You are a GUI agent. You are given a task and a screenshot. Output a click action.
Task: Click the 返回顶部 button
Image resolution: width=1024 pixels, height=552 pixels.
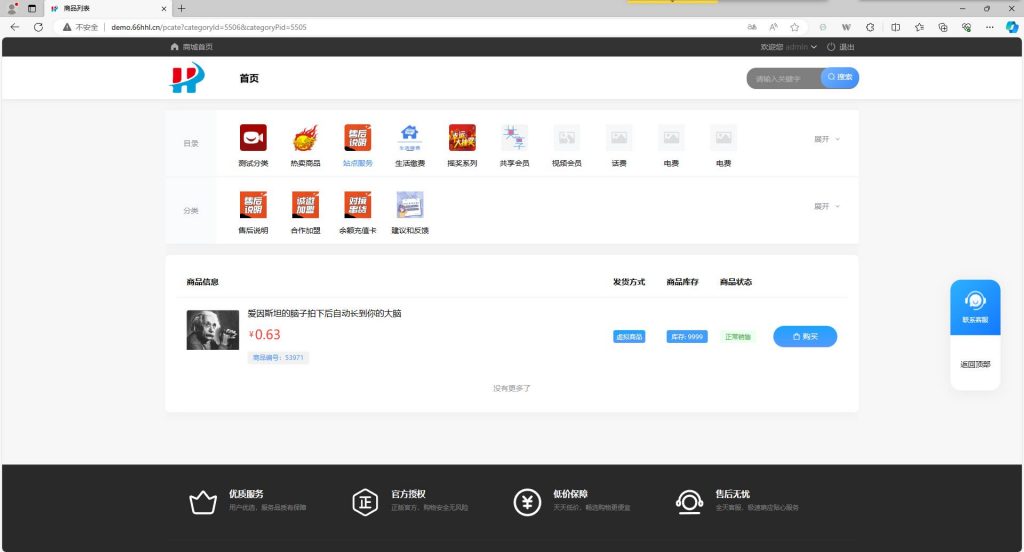(x=975, y=365)
